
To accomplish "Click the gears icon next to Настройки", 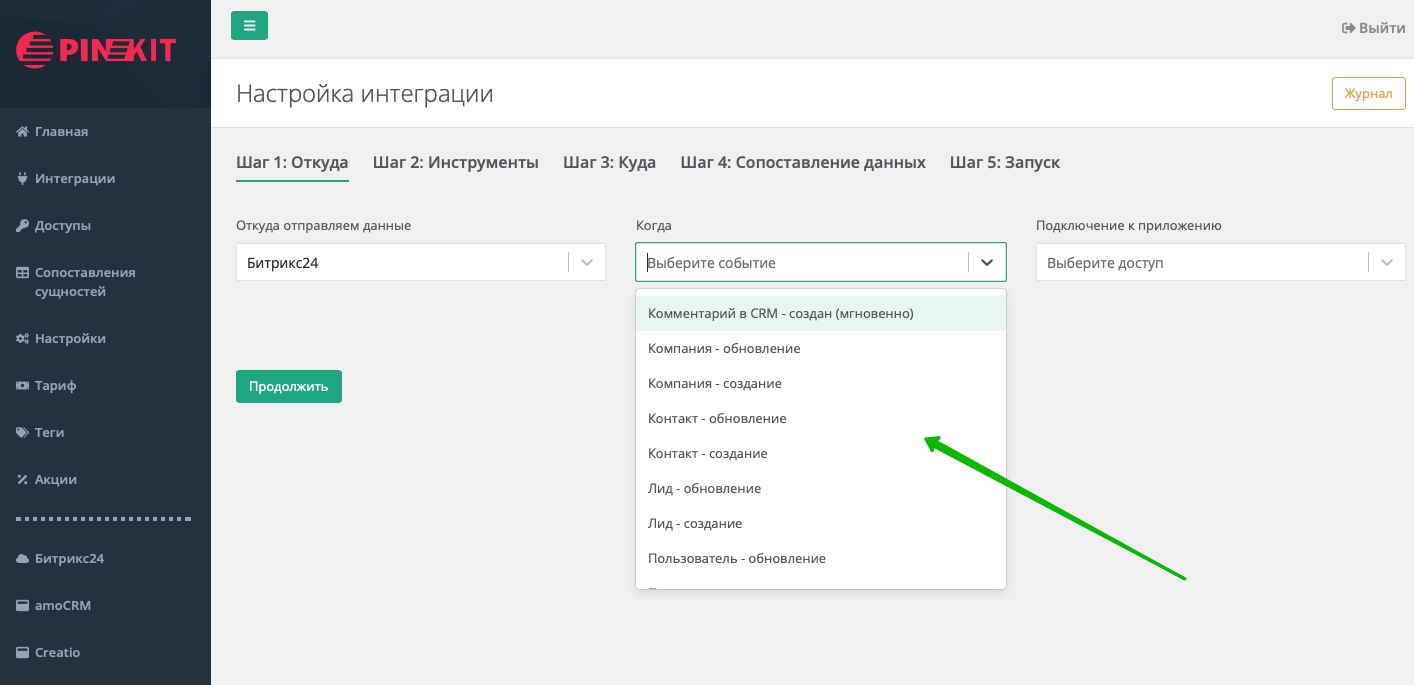I will [22, 339].
